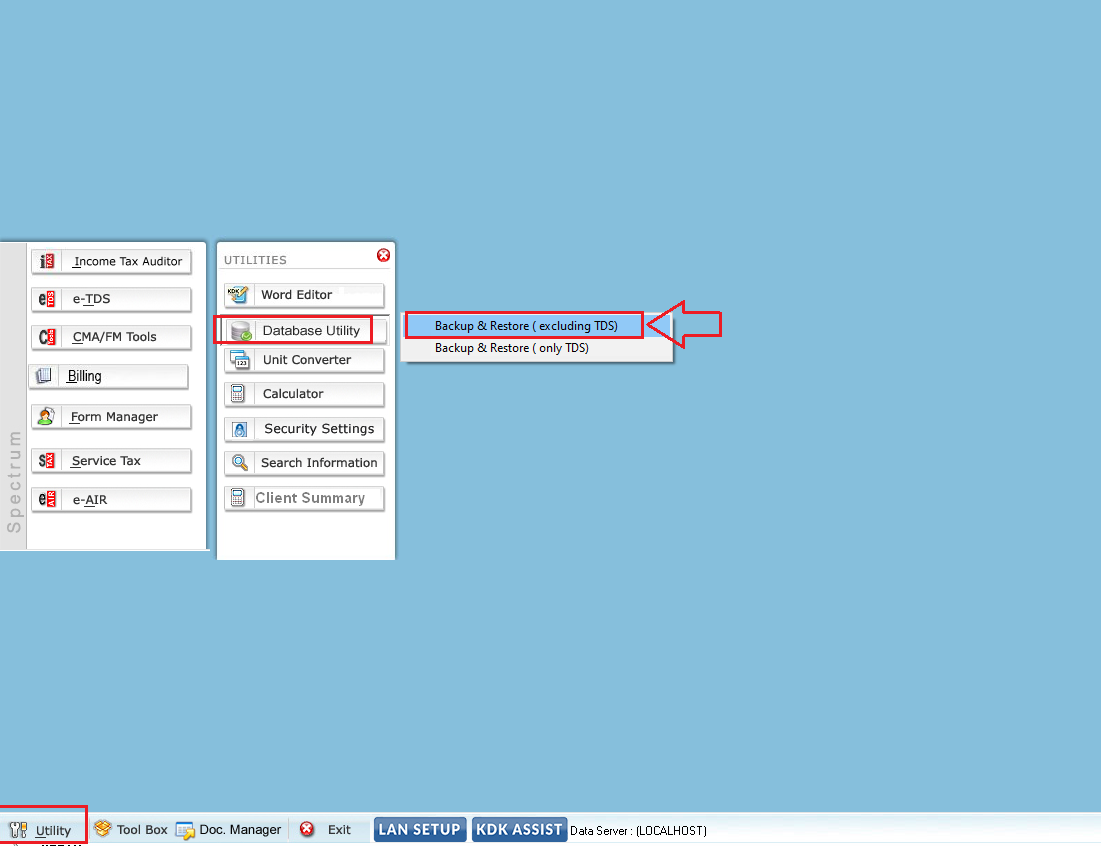Image resolution: width=1101 pixels, height=846 pixels.
Task: Click the KDK ASSIST button
Action: coord(519,830)
